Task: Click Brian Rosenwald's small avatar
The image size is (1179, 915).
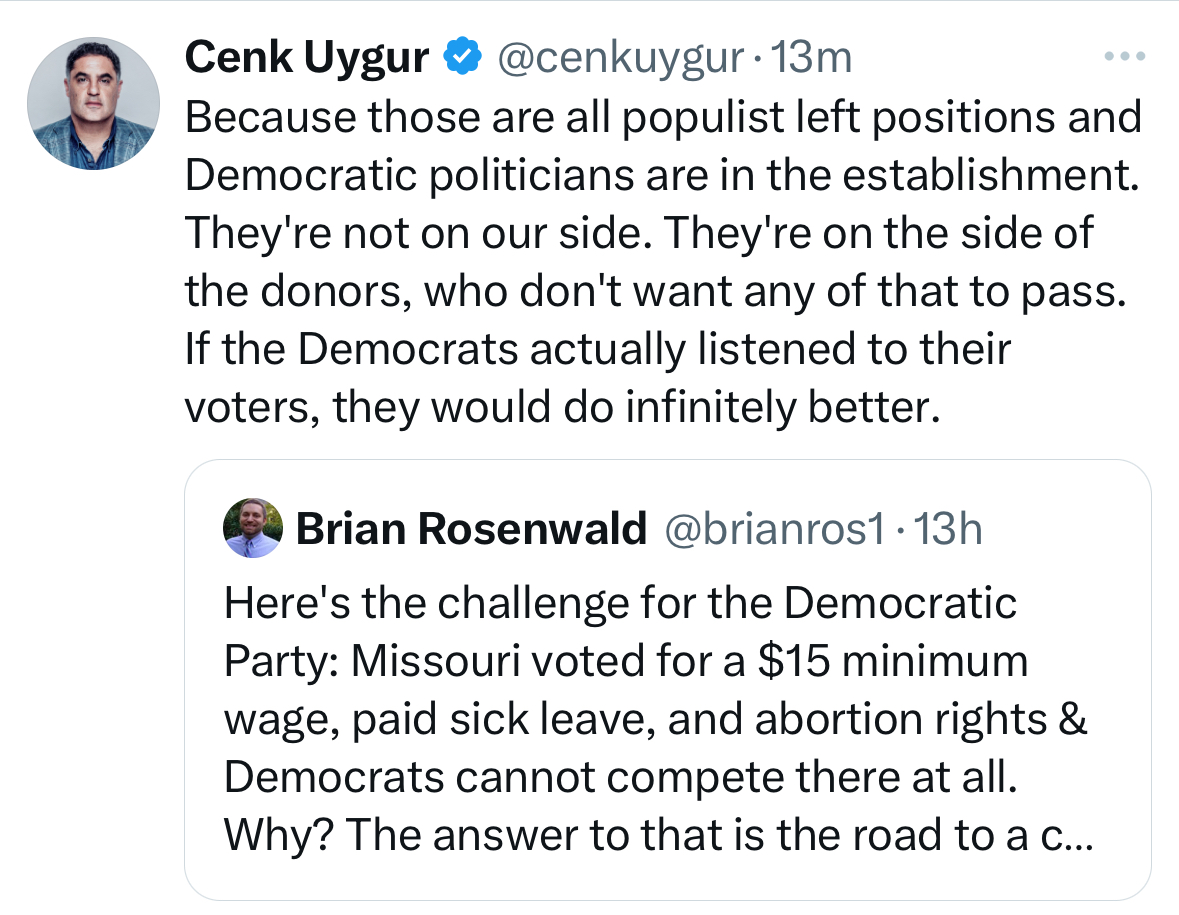Action: (x=251, y=528)
